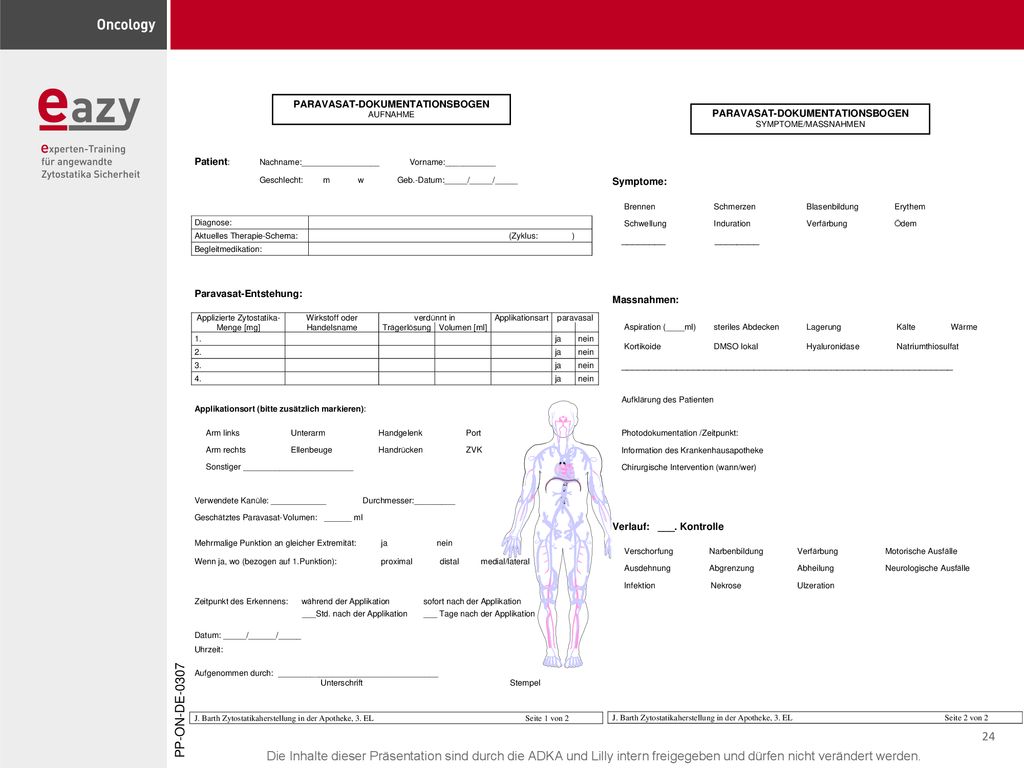Select the Schmerzen symptom
Image resolution: width=1024 pixels, height=768 pixels.
click(x=735, y=207)
